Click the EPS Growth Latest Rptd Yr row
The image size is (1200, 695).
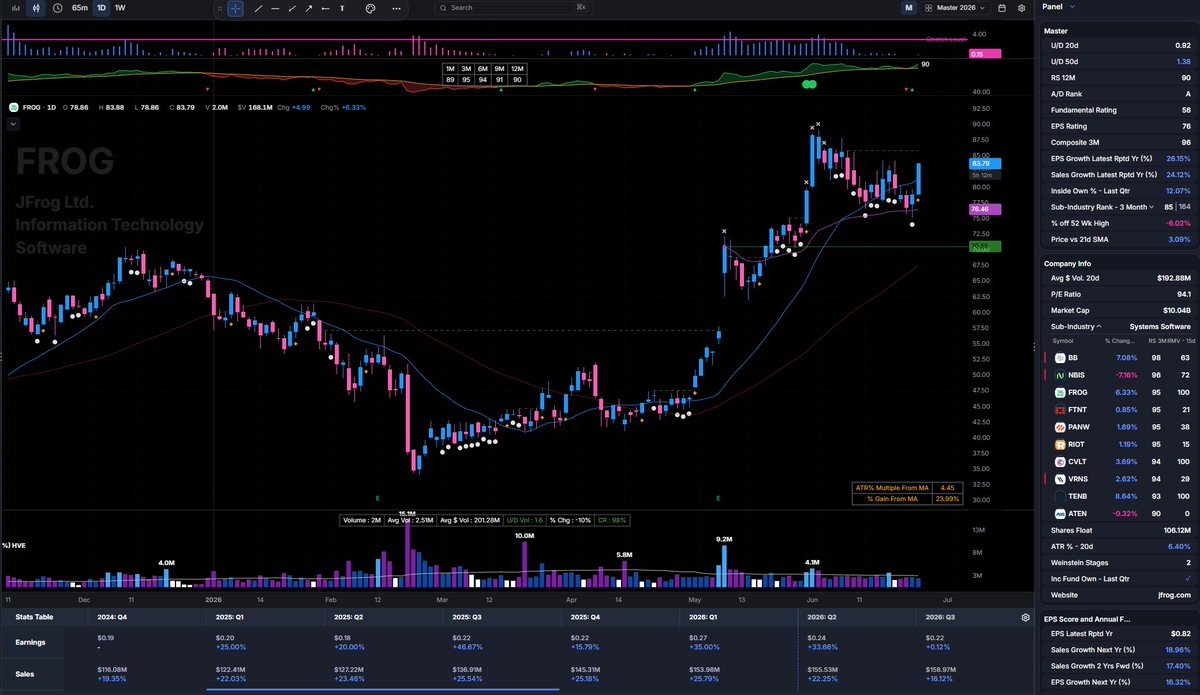point(1119,159)
